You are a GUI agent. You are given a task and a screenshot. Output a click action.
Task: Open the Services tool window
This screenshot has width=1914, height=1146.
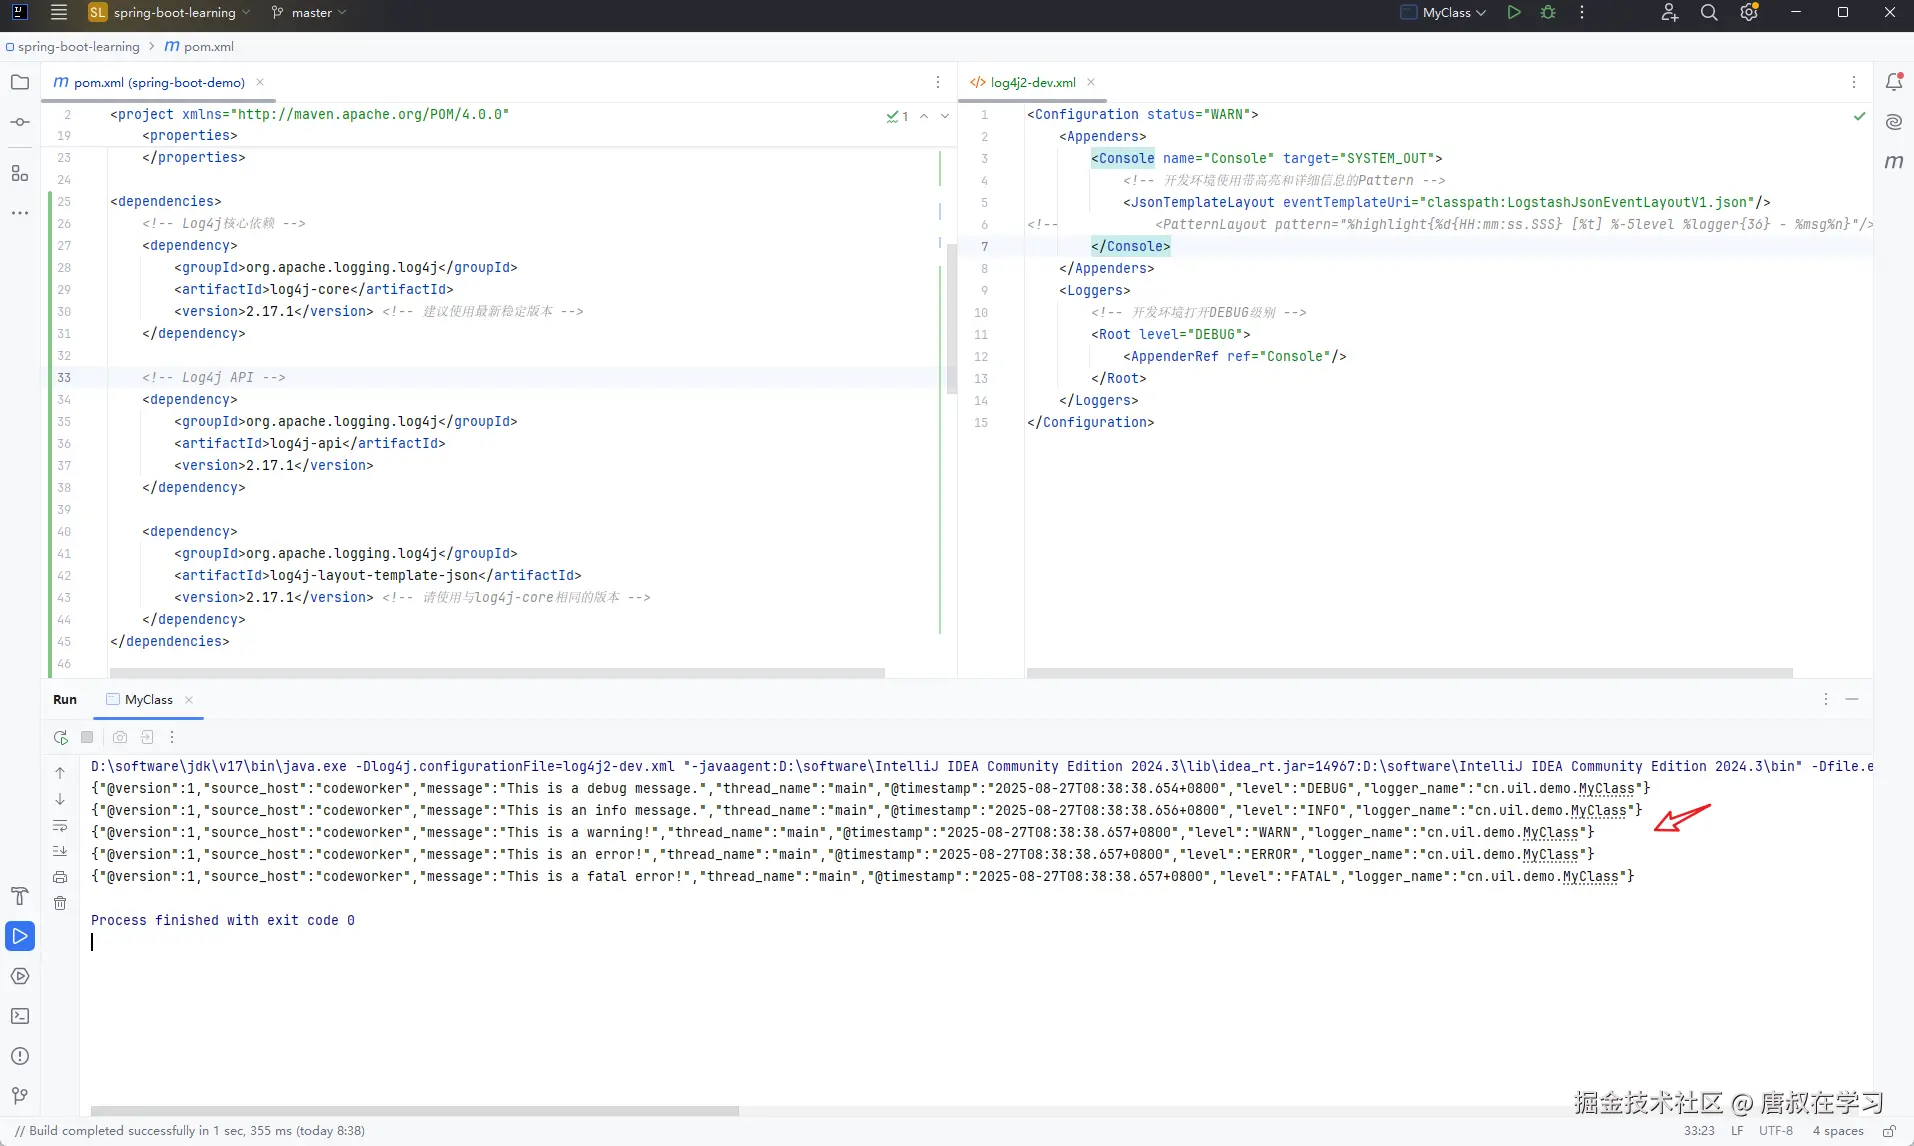pyautogui.click(x=20, y=976)
